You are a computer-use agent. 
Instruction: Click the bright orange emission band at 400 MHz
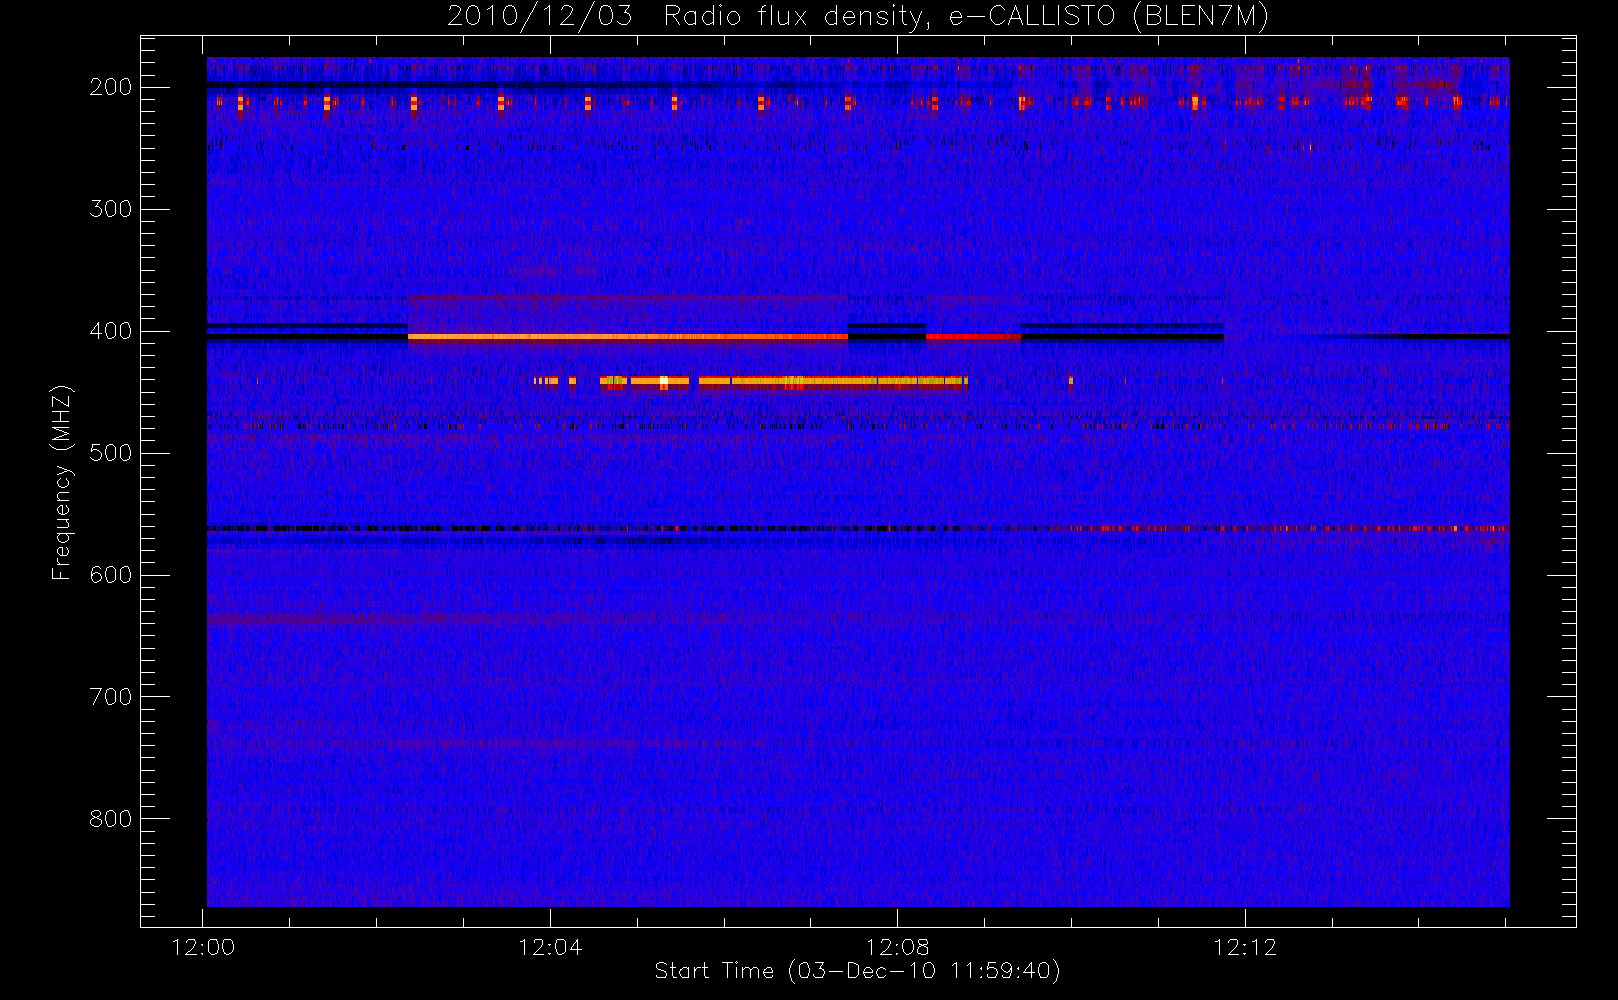(x=627, y=337)
